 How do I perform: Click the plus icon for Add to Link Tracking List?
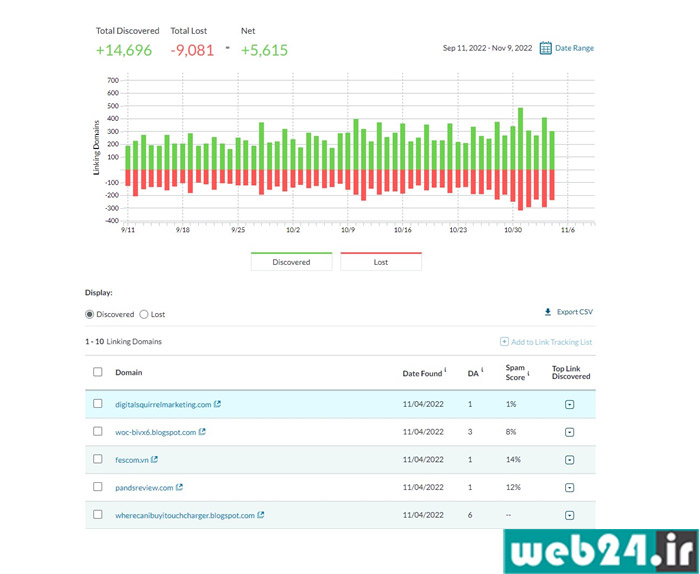pyautogui.click(x=504, y=342)
